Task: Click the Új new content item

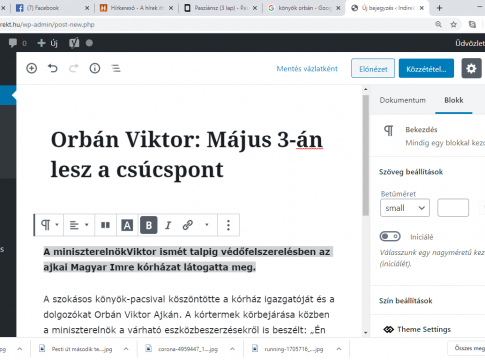Action: (48, 43)
